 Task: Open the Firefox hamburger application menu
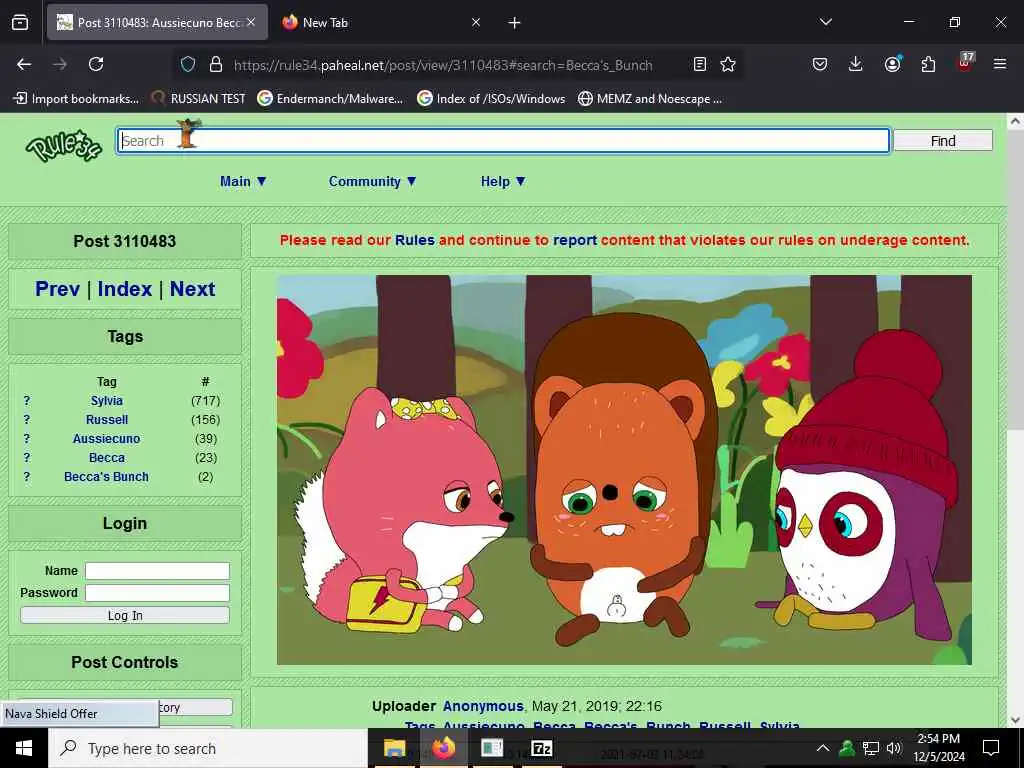(999, 64)
